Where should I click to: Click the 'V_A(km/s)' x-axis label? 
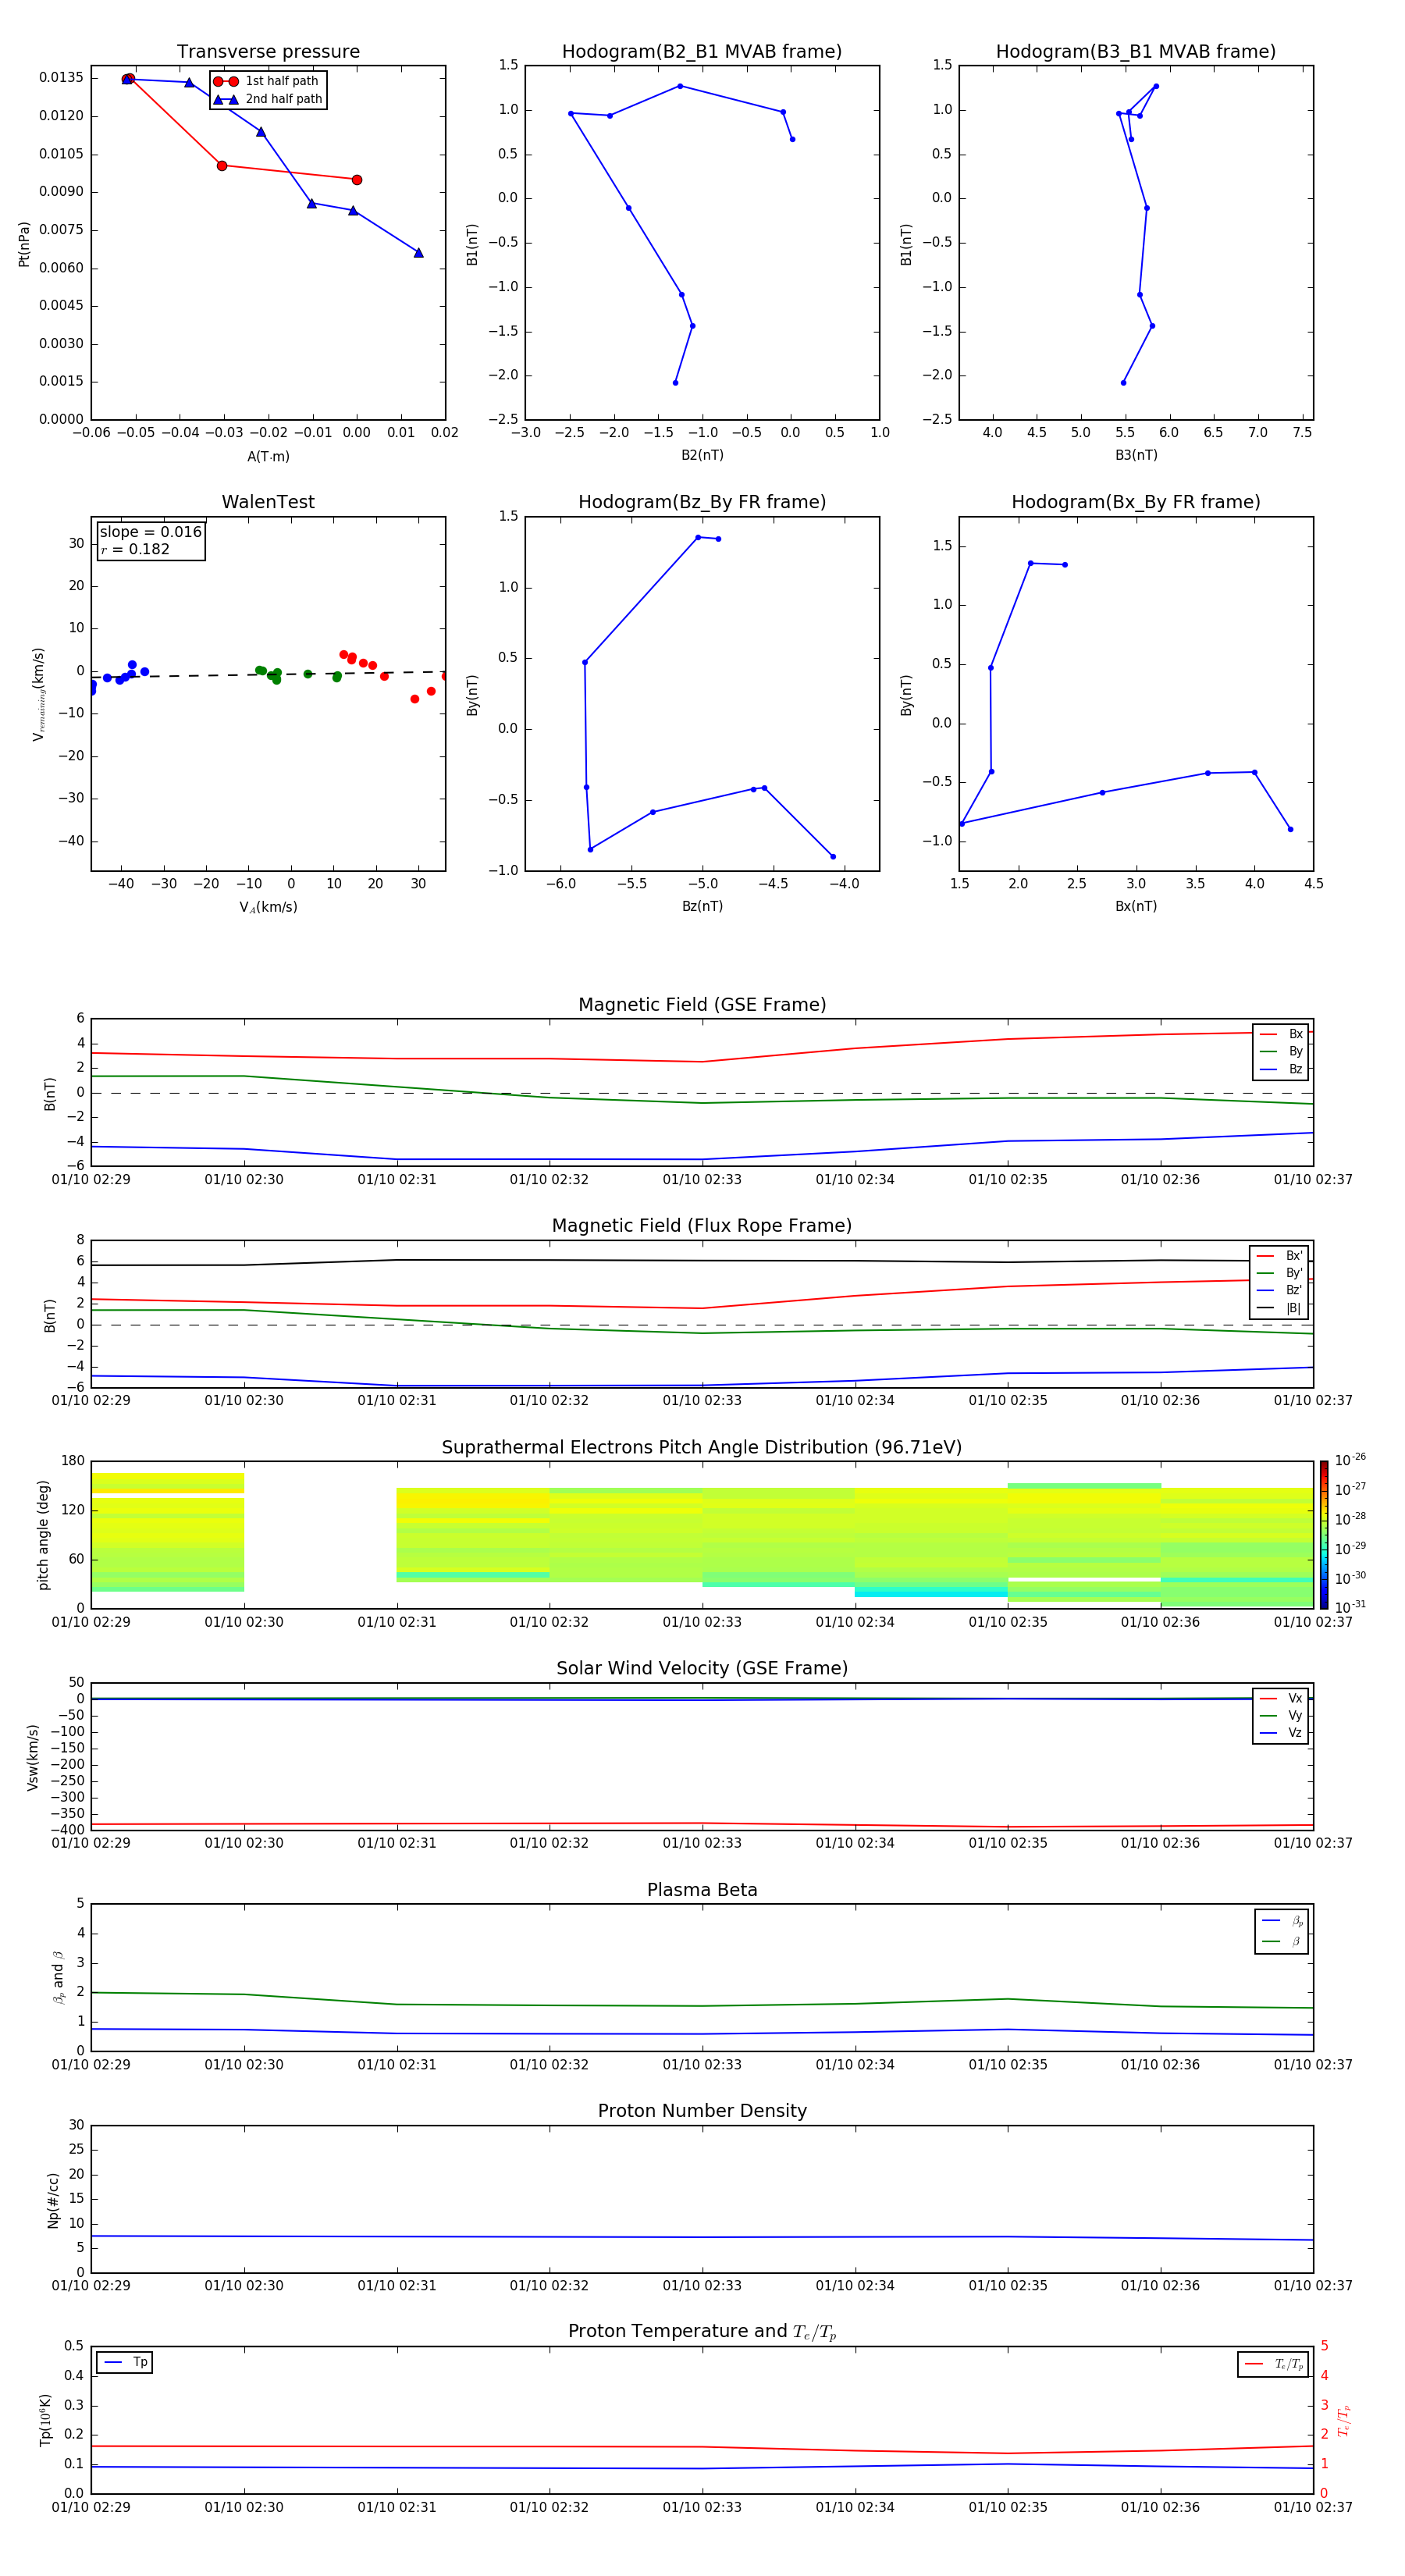pos(268,907)
